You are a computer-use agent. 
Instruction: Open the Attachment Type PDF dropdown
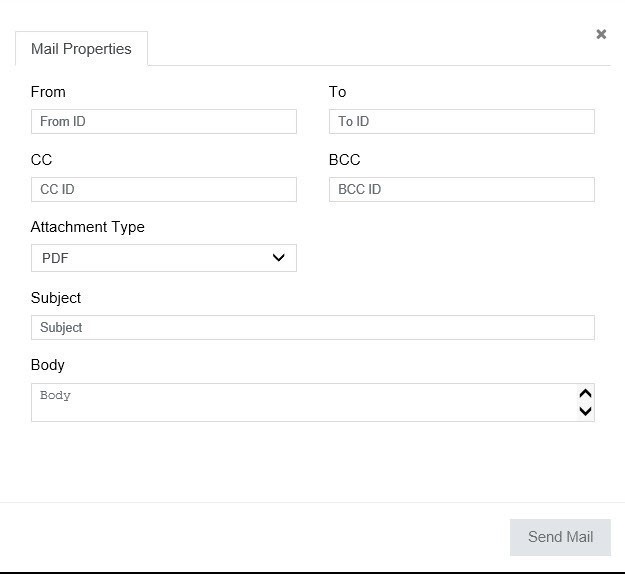150,258
